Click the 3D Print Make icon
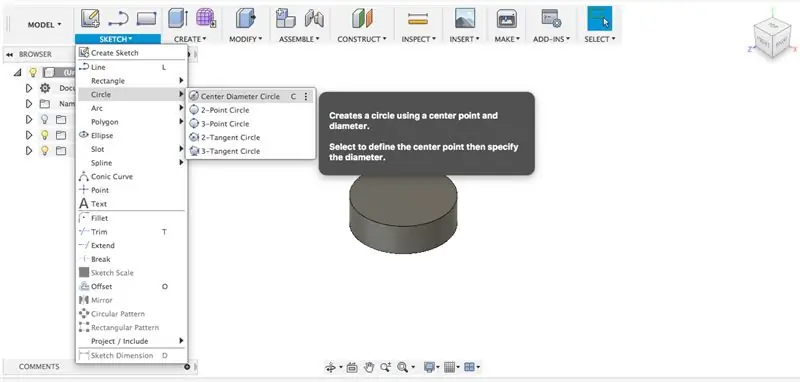This screenshot has width=800, height=382. pos(506,19)
